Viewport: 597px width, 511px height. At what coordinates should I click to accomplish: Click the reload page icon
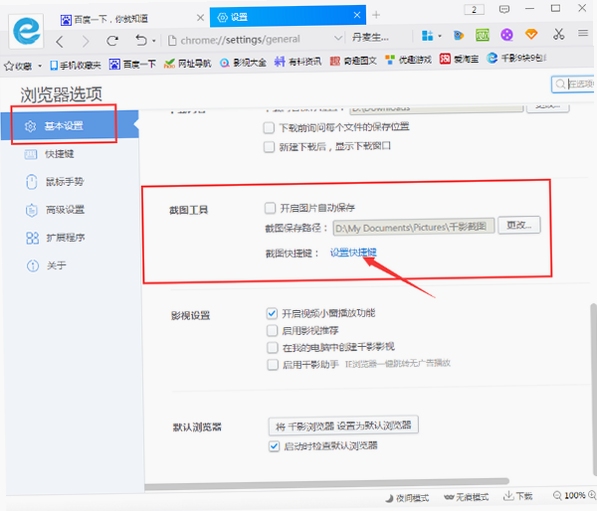pyautogui.click(x=112, y=40)
